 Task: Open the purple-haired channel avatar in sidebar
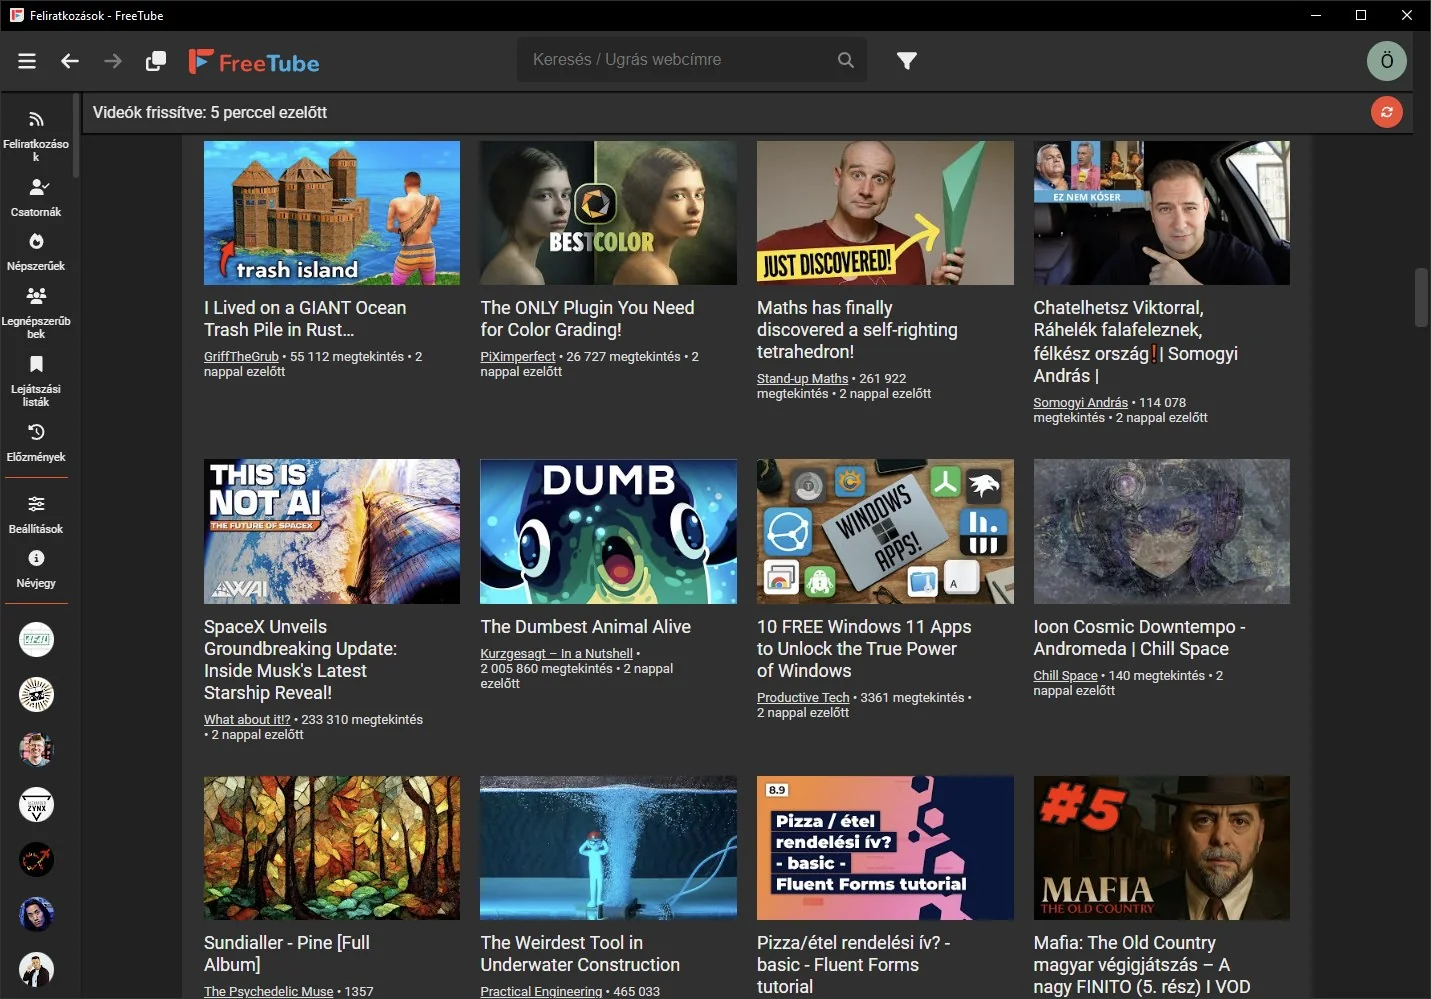coord(37,914)
